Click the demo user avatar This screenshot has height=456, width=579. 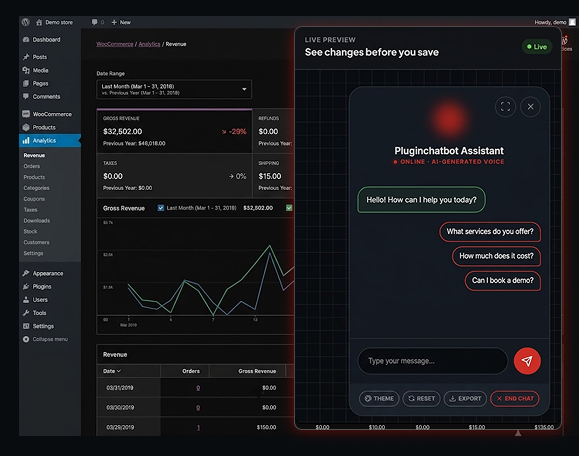click(572, 22)
